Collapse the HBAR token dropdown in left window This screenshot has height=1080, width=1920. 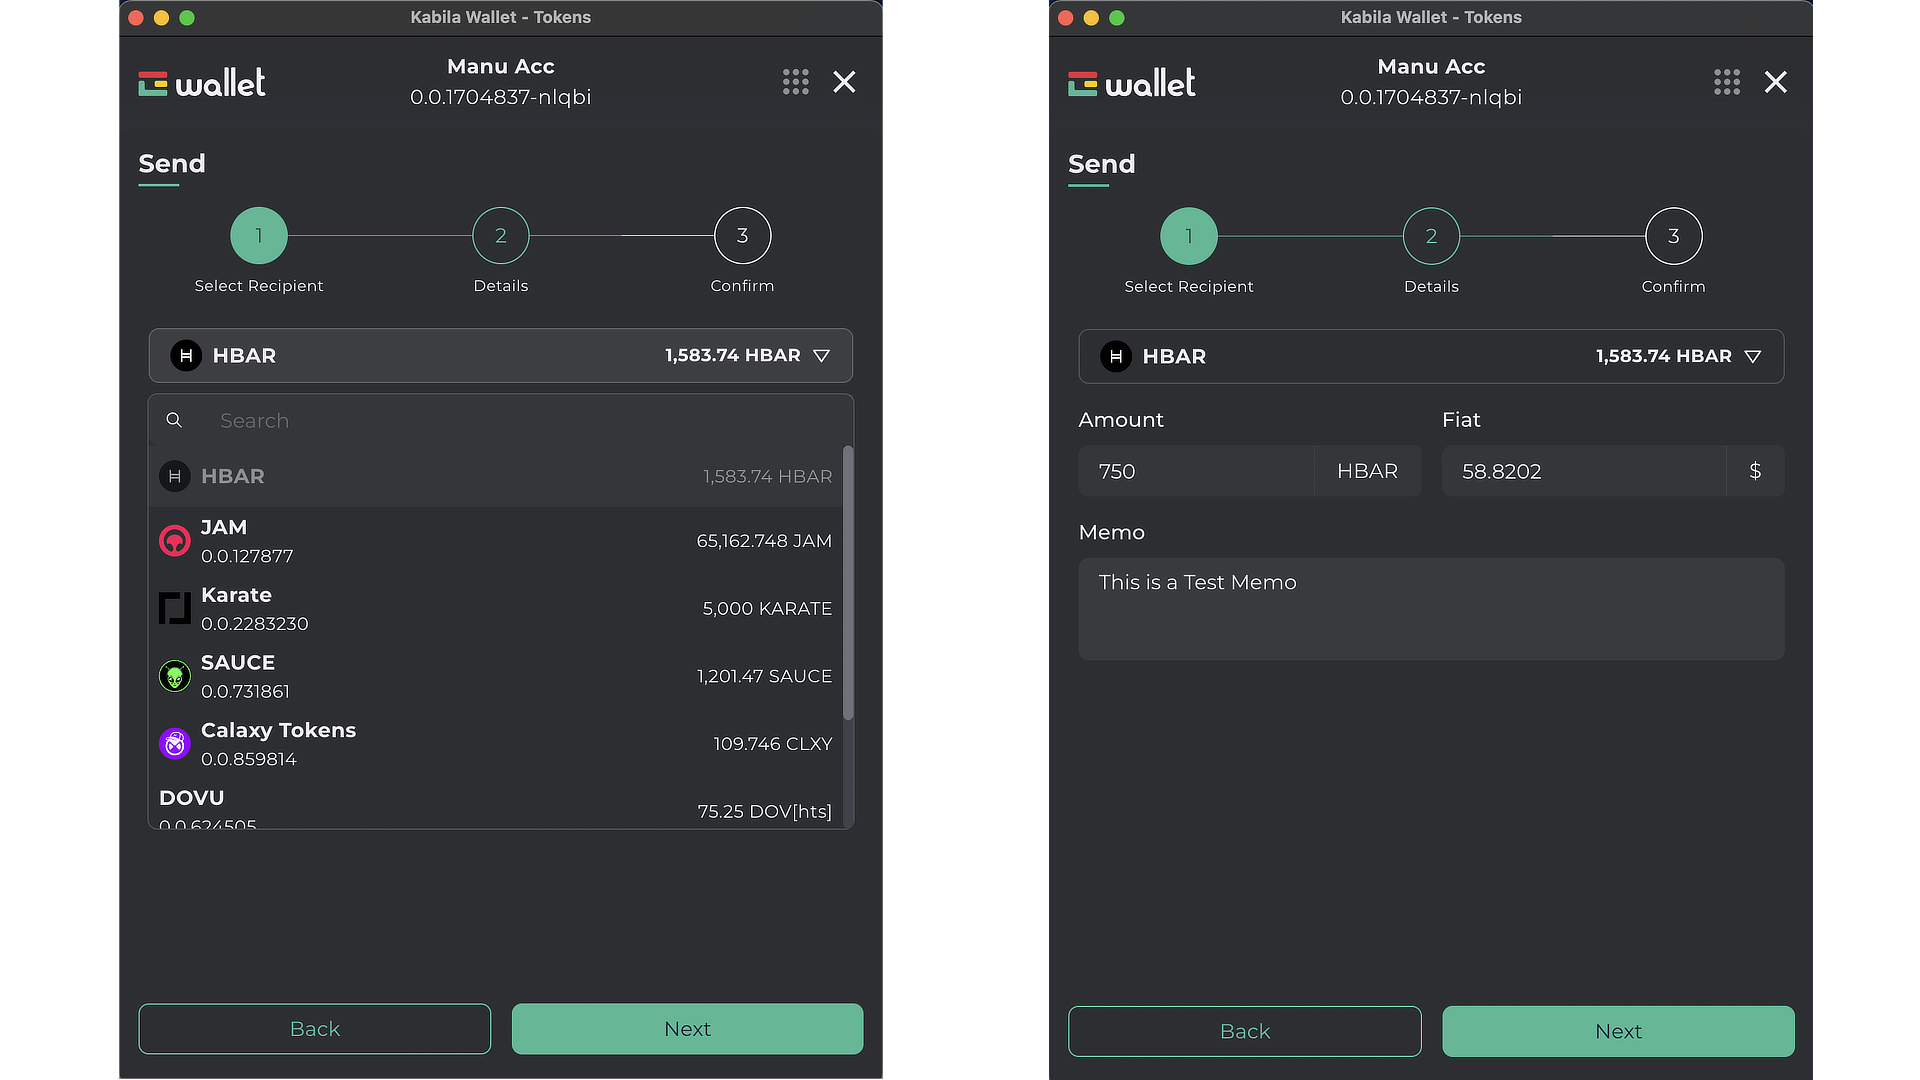tap(821, 356)
